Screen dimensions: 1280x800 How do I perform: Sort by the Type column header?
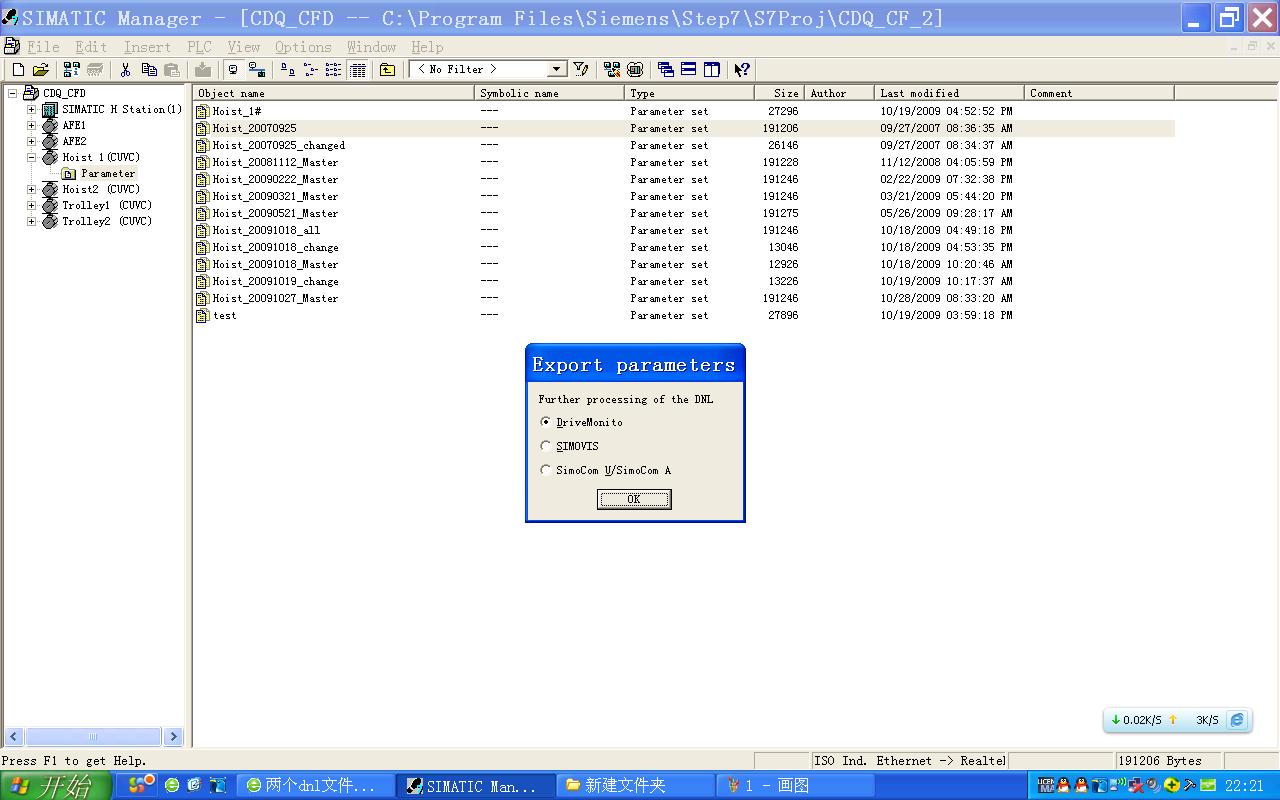point(689,93)
